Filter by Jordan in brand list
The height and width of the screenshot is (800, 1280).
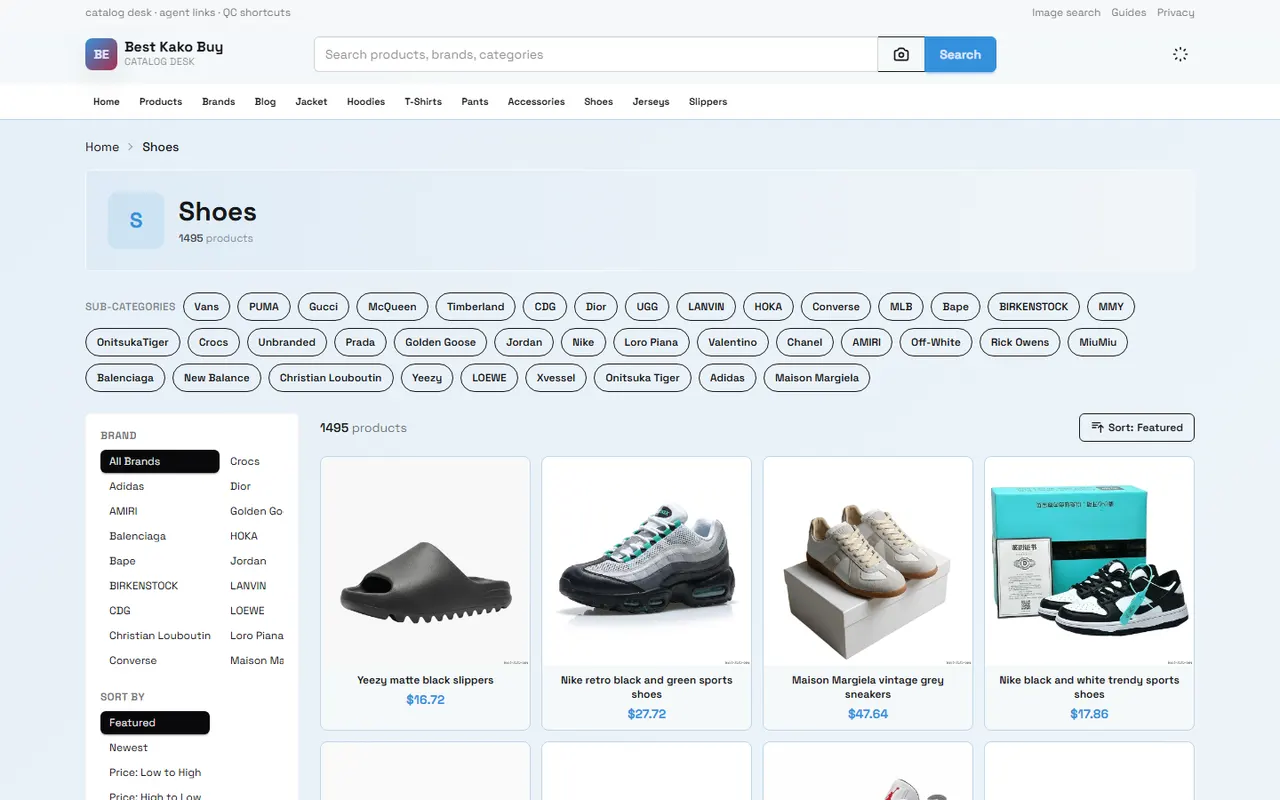248,561
